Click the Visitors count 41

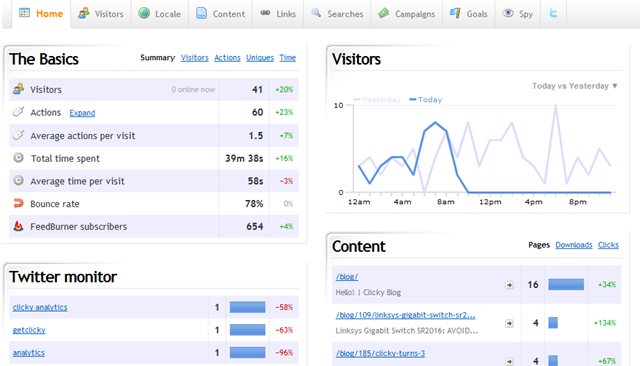(257, 89)
